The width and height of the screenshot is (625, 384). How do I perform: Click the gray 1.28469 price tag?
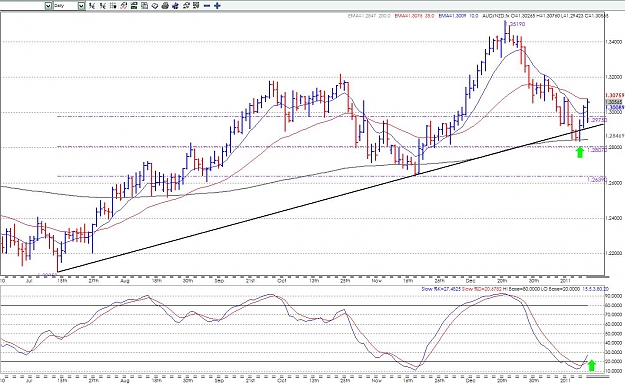[614, 136]
